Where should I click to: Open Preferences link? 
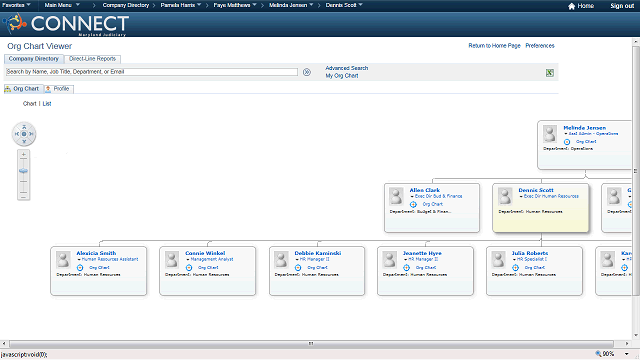pos(540,46)
